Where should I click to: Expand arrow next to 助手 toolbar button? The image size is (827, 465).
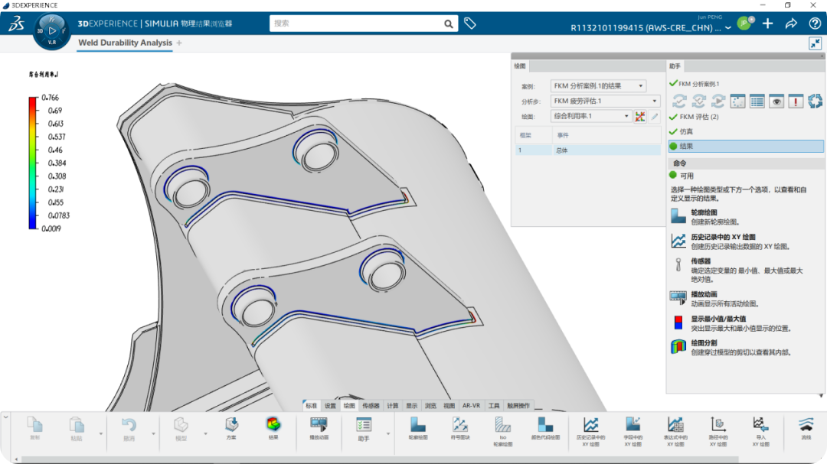click(388, 434)
